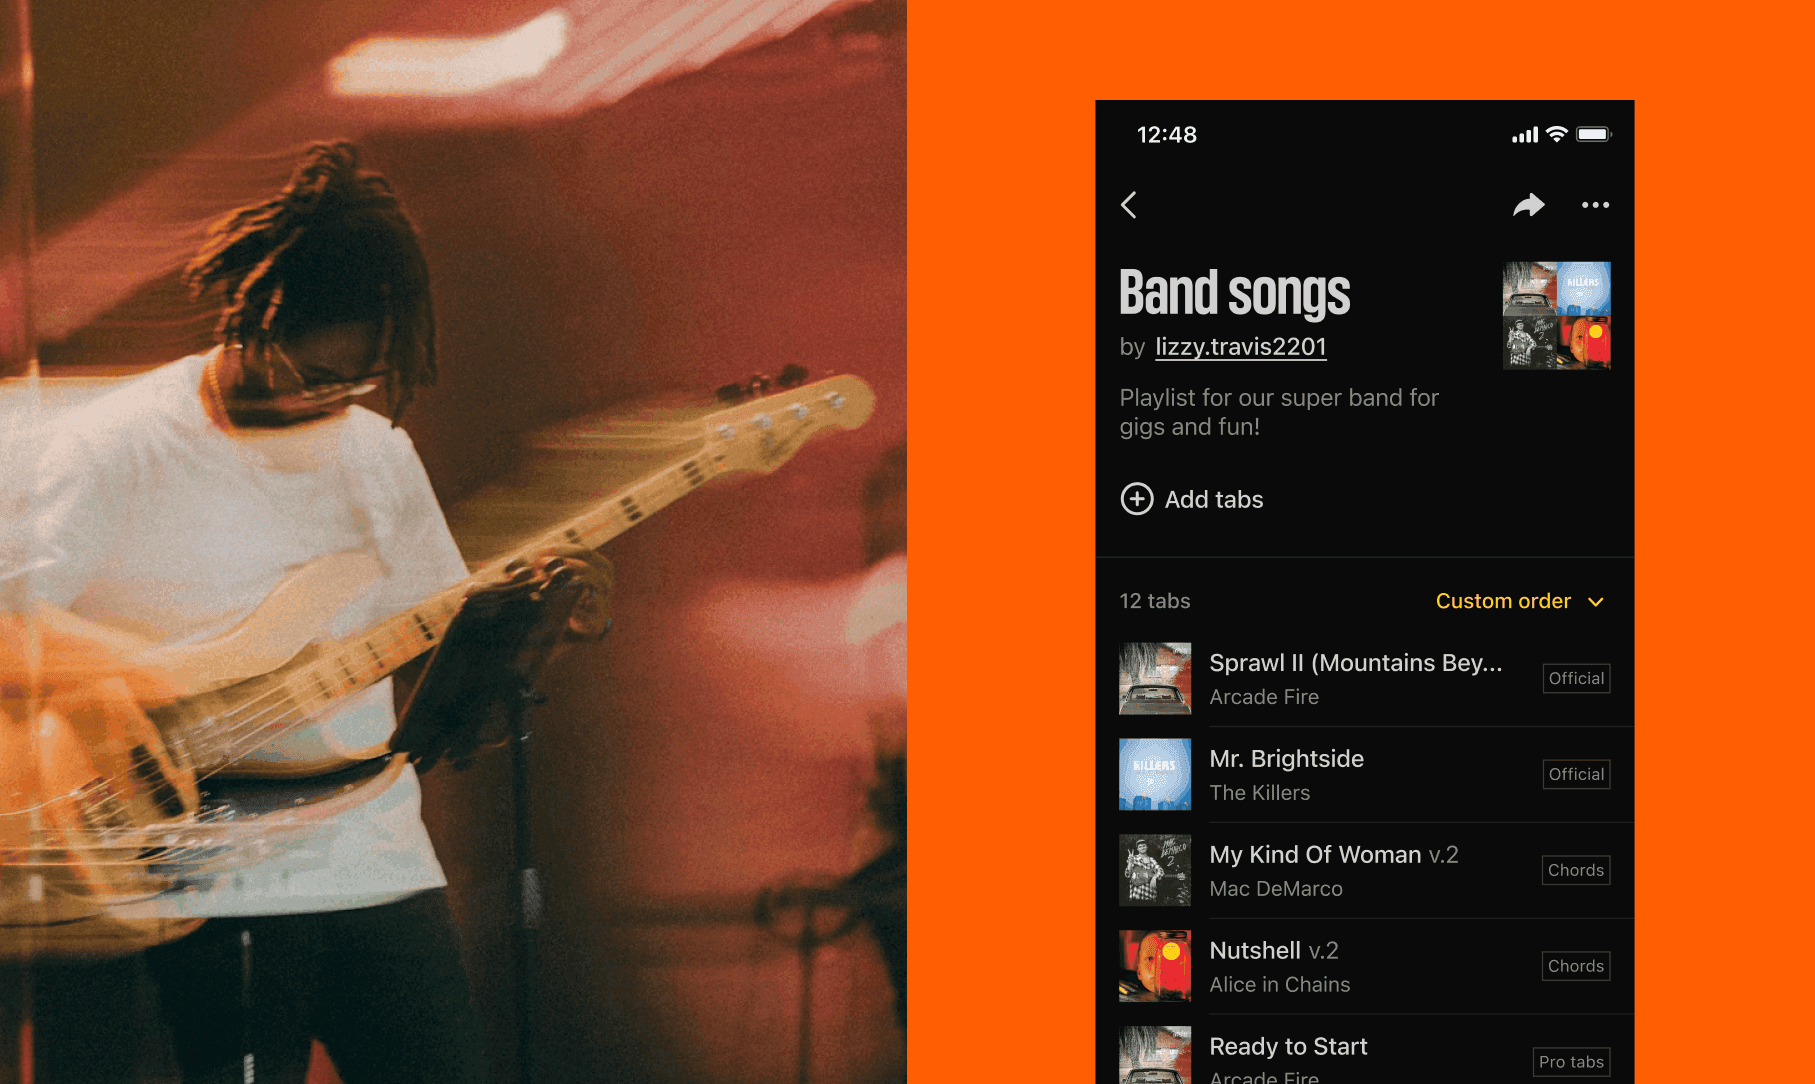1815x1084 pixels.
Task: Share the Band songs playlist
Action: pyautogui.click(x=1528, y=205)
